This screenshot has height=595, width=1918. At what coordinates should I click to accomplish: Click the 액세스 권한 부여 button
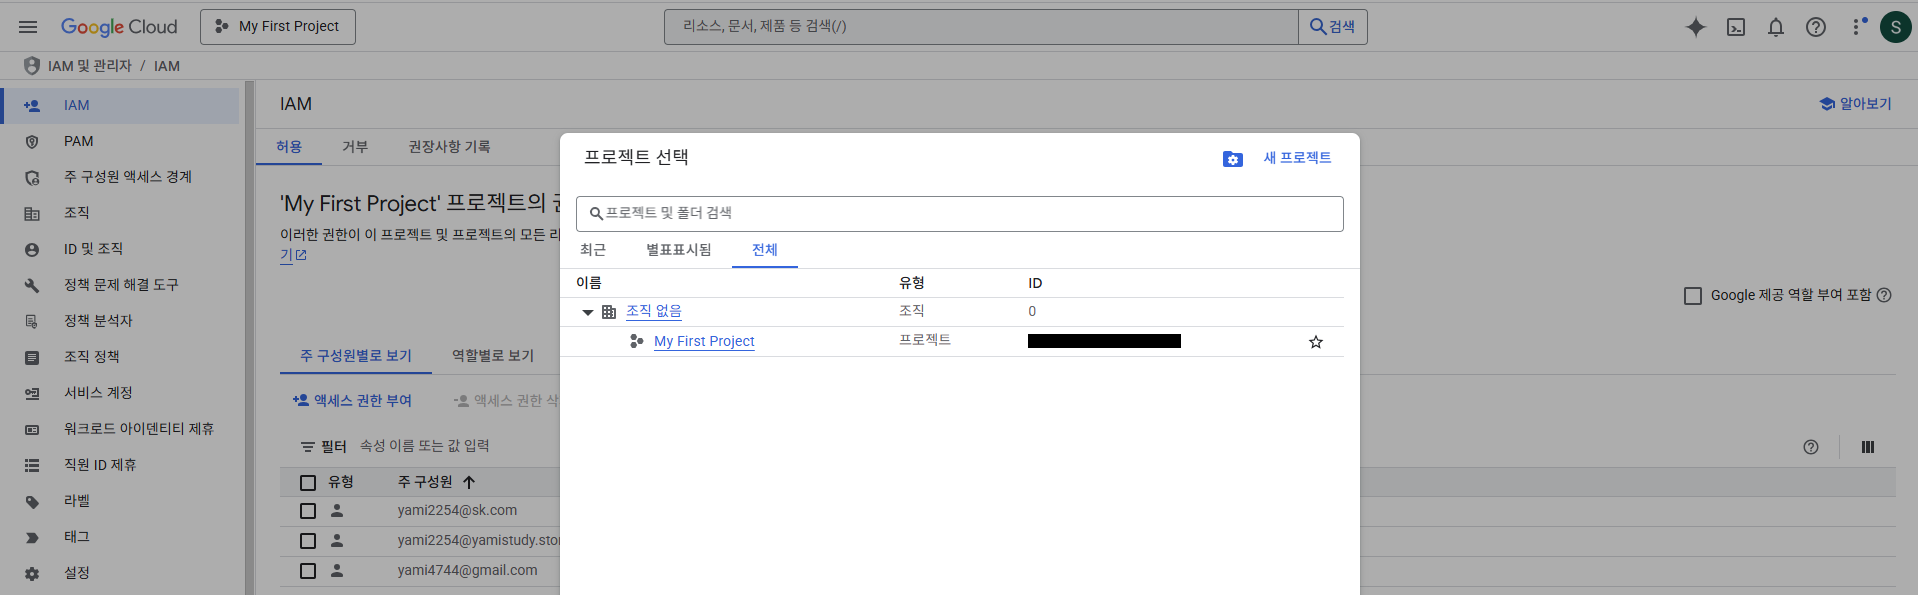point(352,401)
